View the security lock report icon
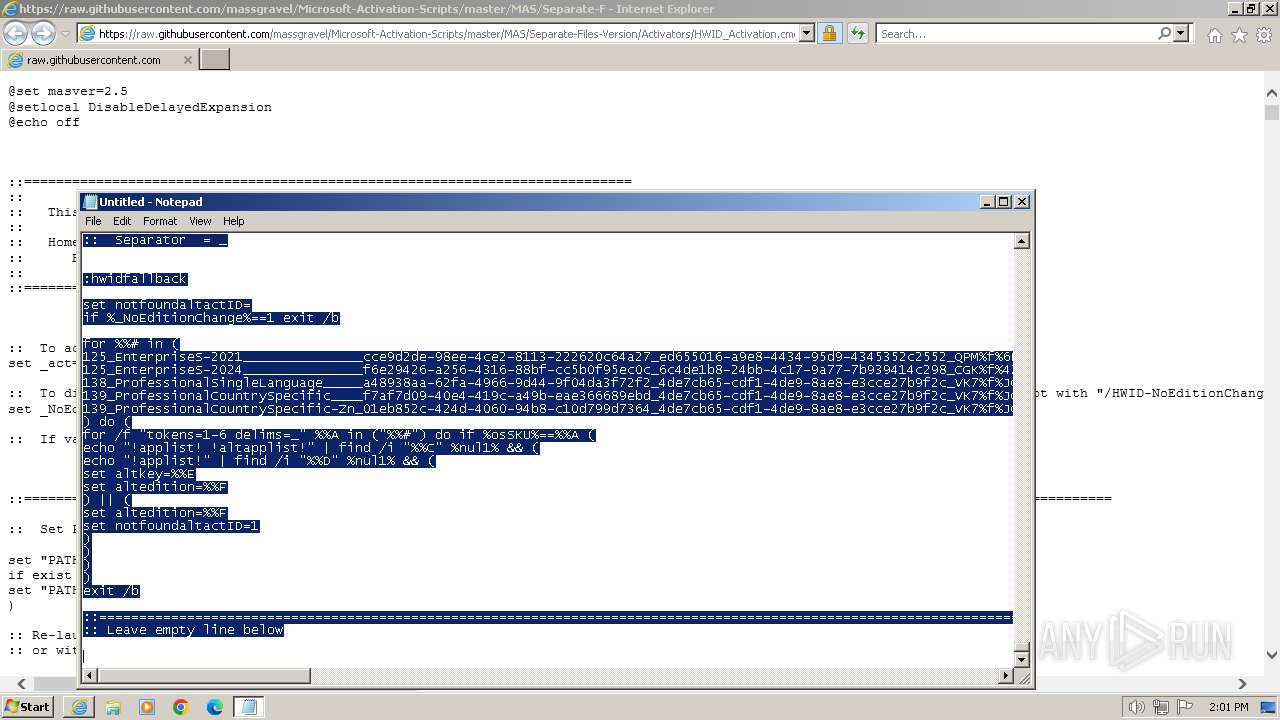 (x=829, y=33)
